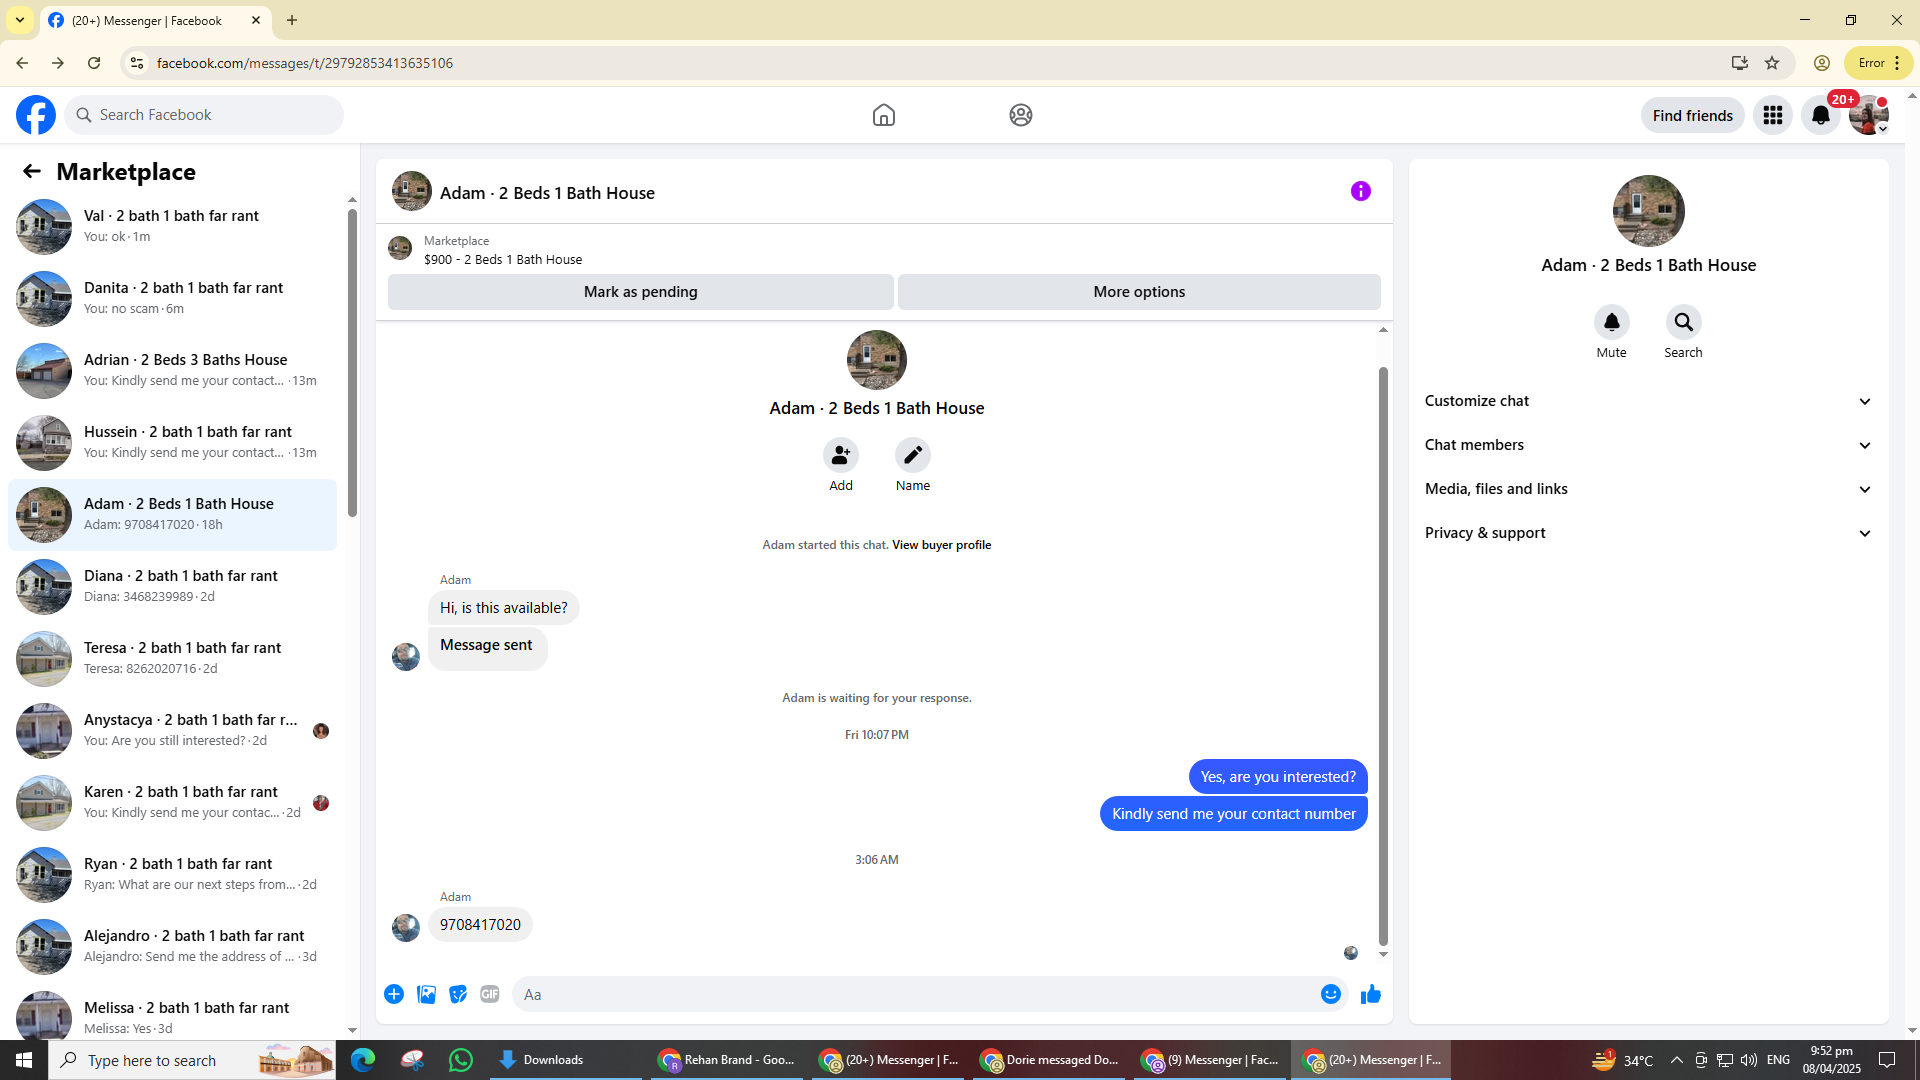
Task: Attach a photo using the image icon
Action: tap(426, 994)
